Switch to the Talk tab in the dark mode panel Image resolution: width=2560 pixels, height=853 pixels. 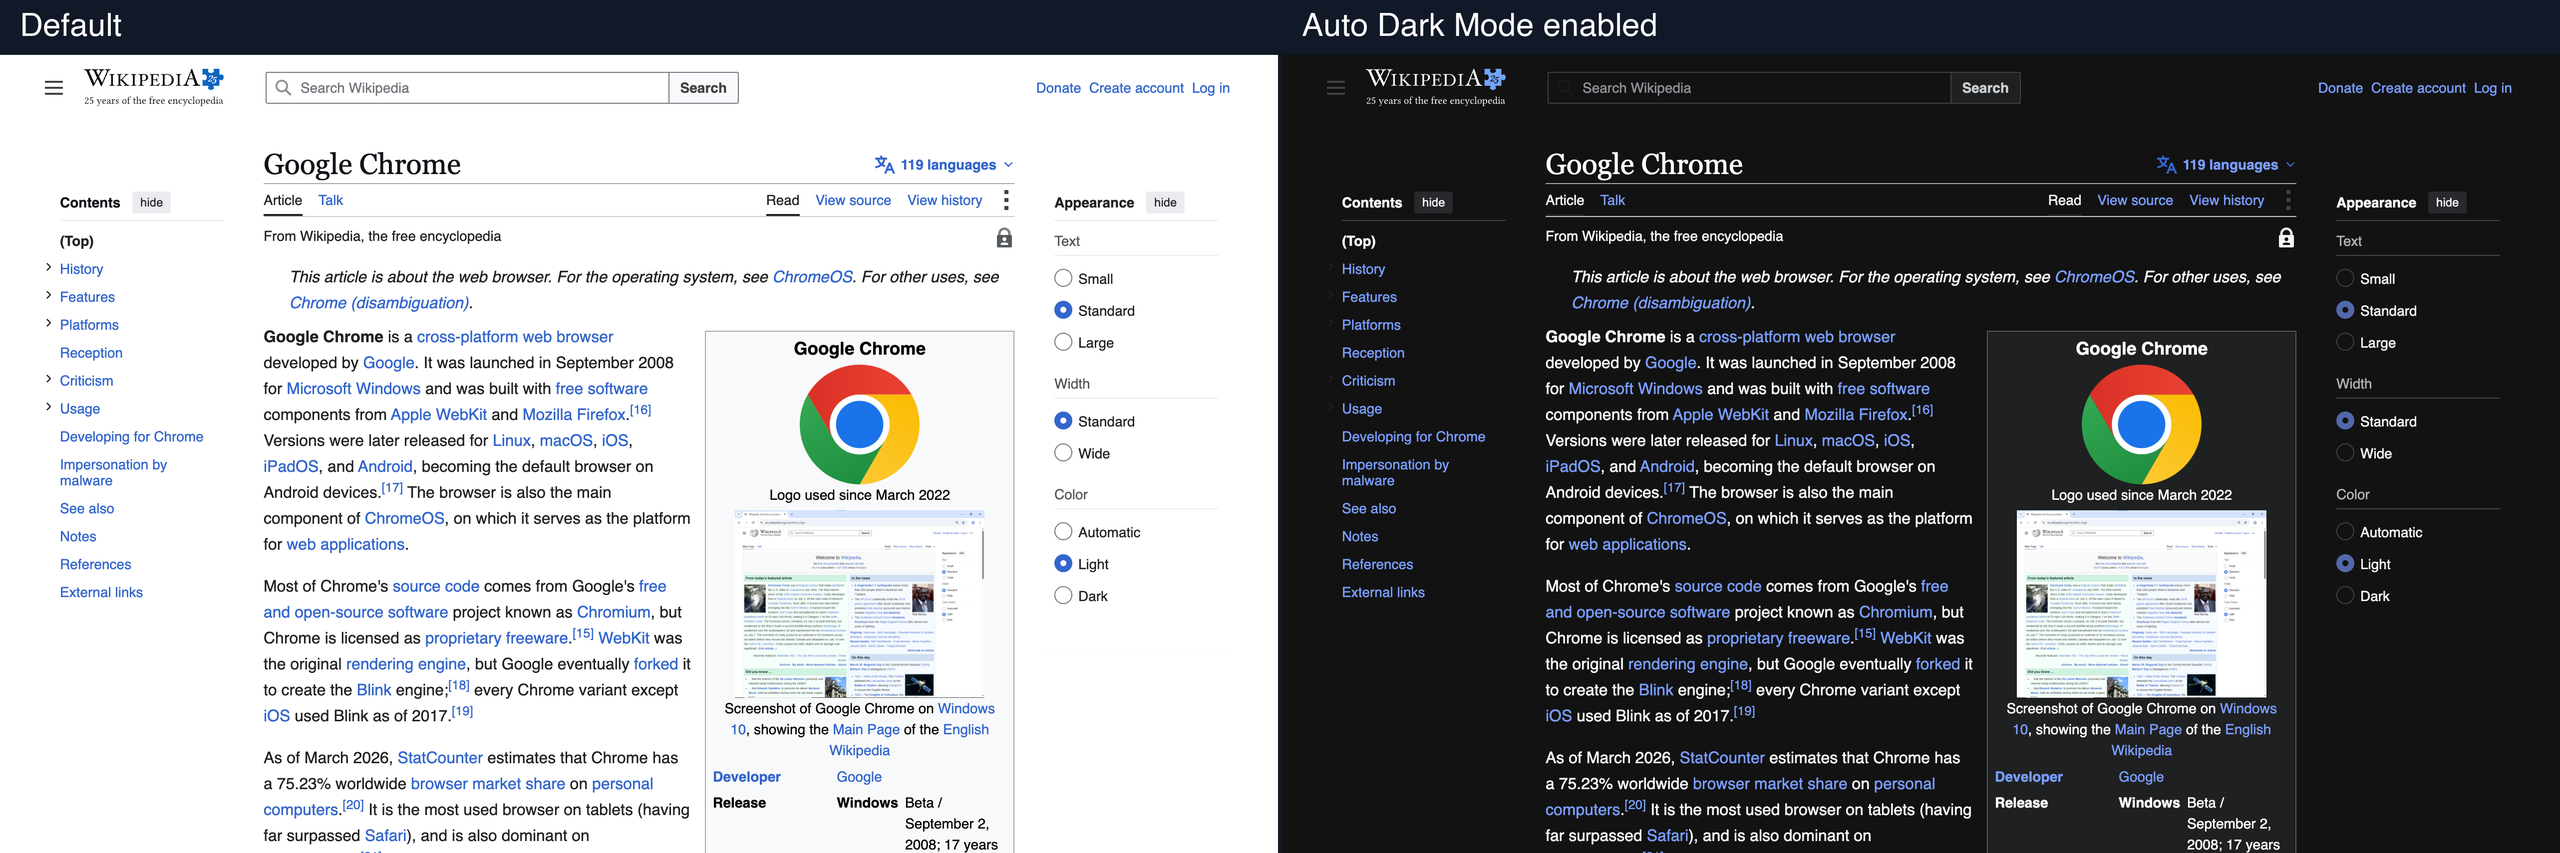1612,200
